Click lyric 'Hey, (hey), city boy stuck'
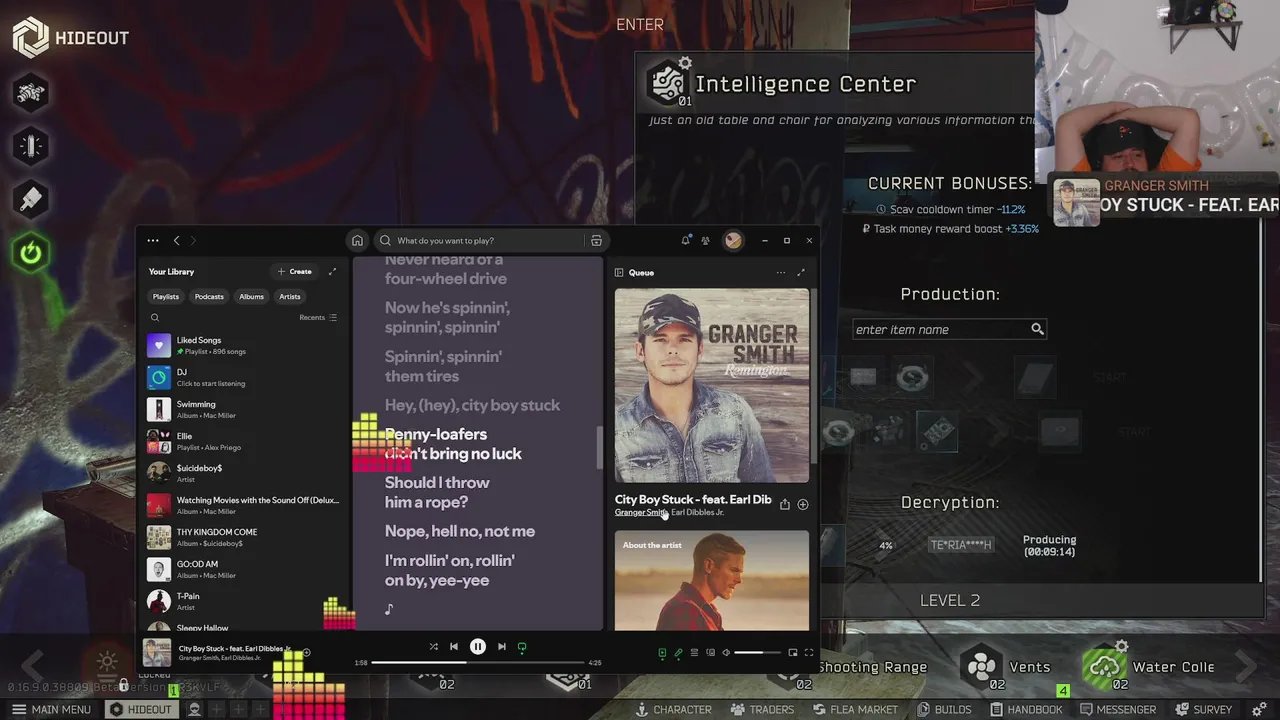1280x720 pixels. coord(472,405)
